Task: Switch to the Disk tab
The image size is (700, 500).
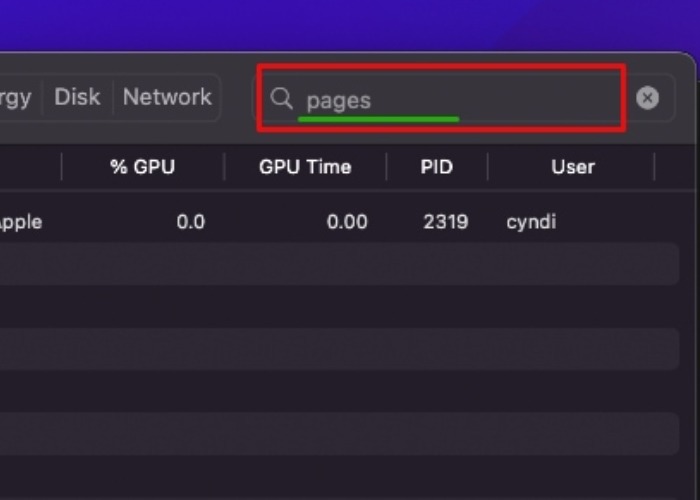Action: pyautogui.click(x=77, y=97)
